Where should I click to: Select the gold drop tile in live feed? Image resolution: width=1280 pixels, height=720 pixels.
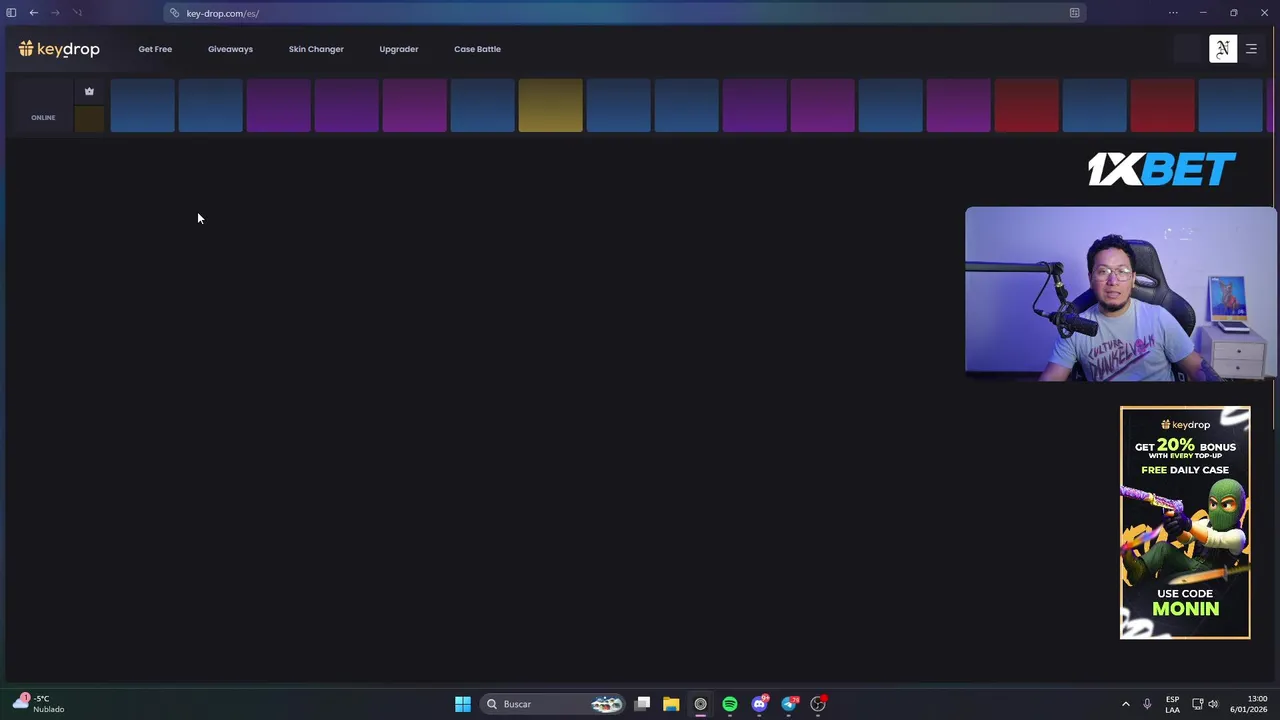click(x=550, y=105)
